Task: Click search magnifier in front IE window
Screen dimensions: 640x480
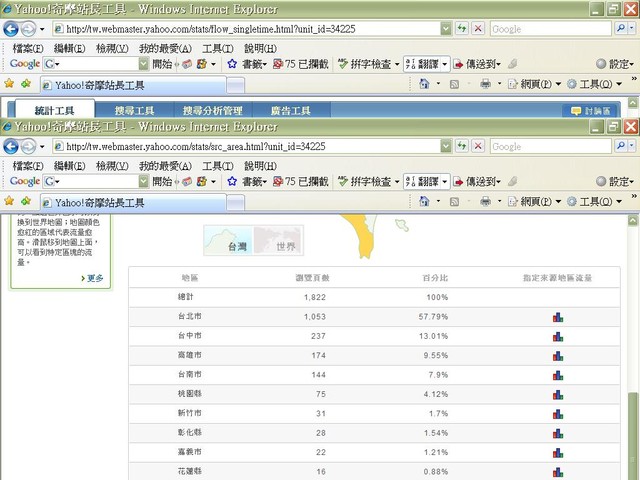Action: 621,146
